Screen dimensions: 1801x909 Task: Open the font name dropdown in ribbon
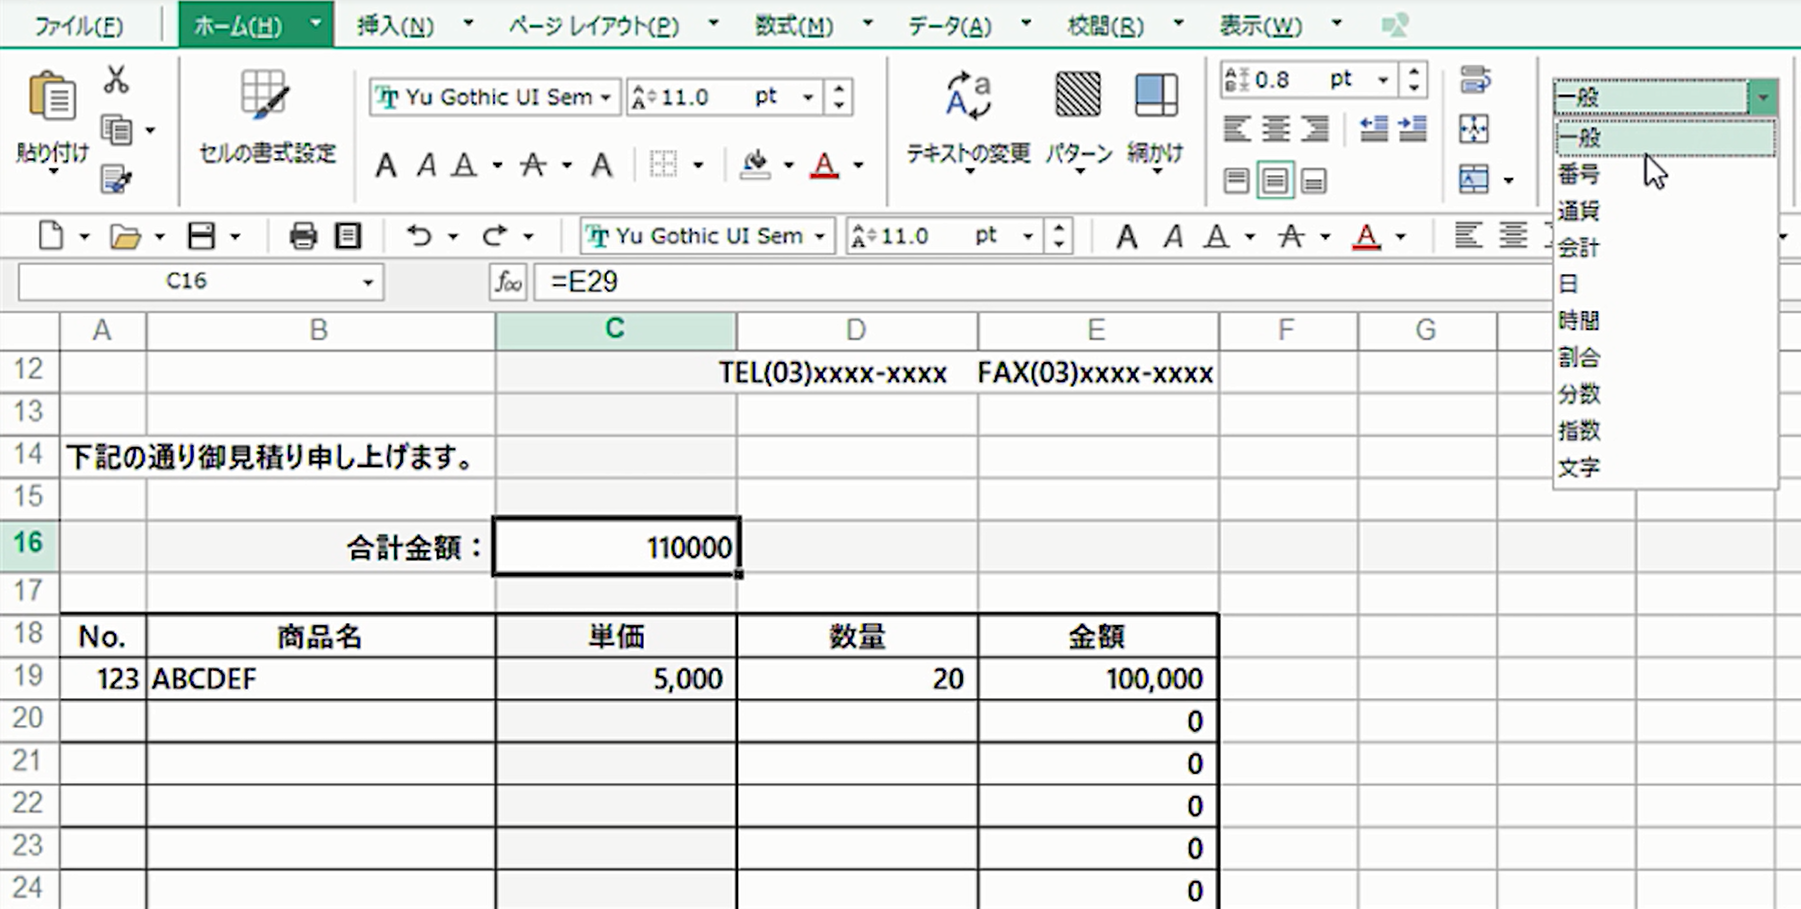(x=605, y=98)
